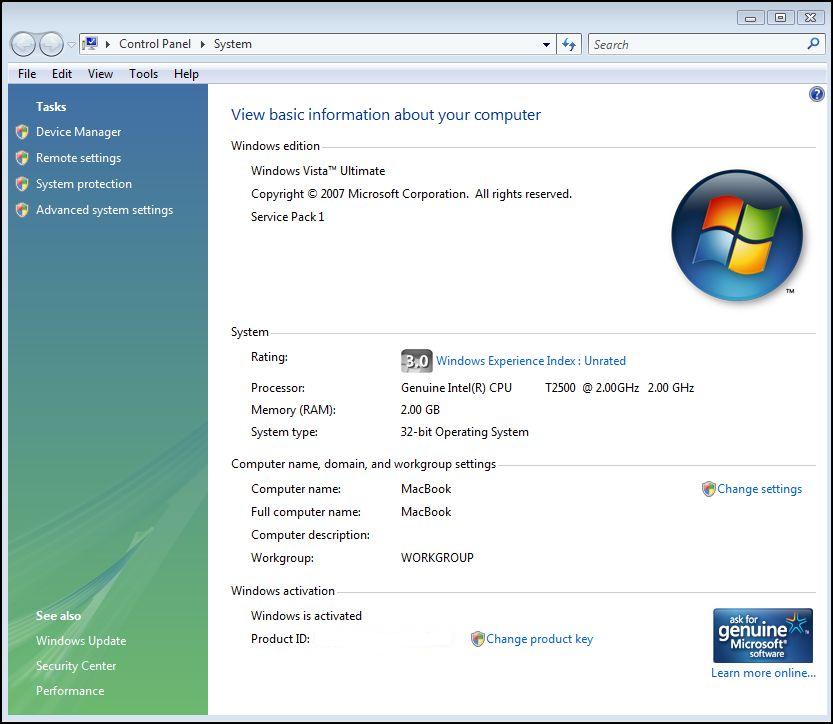833x724 pixels.
Task: Click the computer icon in address bar
Action: [x=91, y=44]
